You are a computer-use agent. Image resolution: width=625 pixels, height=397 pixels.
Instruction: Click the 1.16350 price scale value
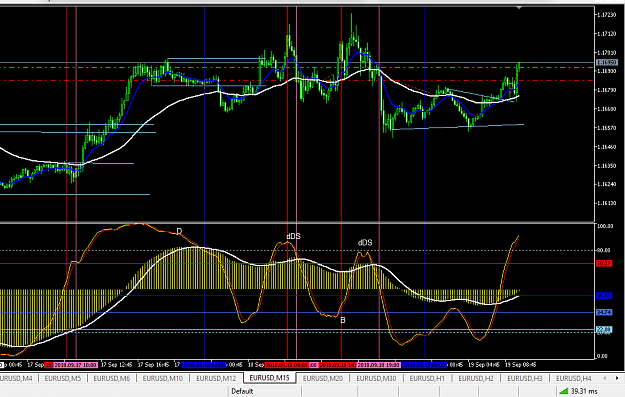pyautogui.click(x=607, y=165)
